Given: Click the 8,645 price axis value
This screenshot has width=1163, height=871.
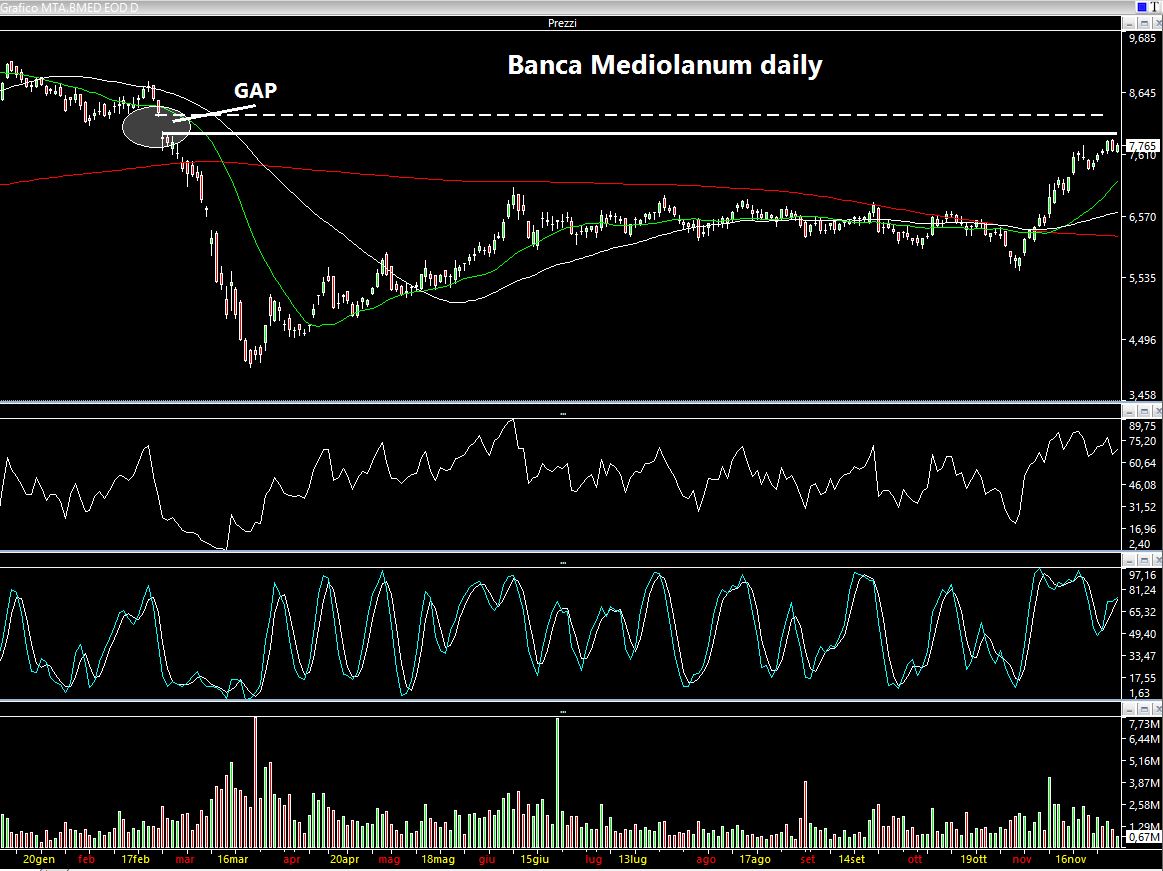Looking at the screenshot, I should 1142,93.
